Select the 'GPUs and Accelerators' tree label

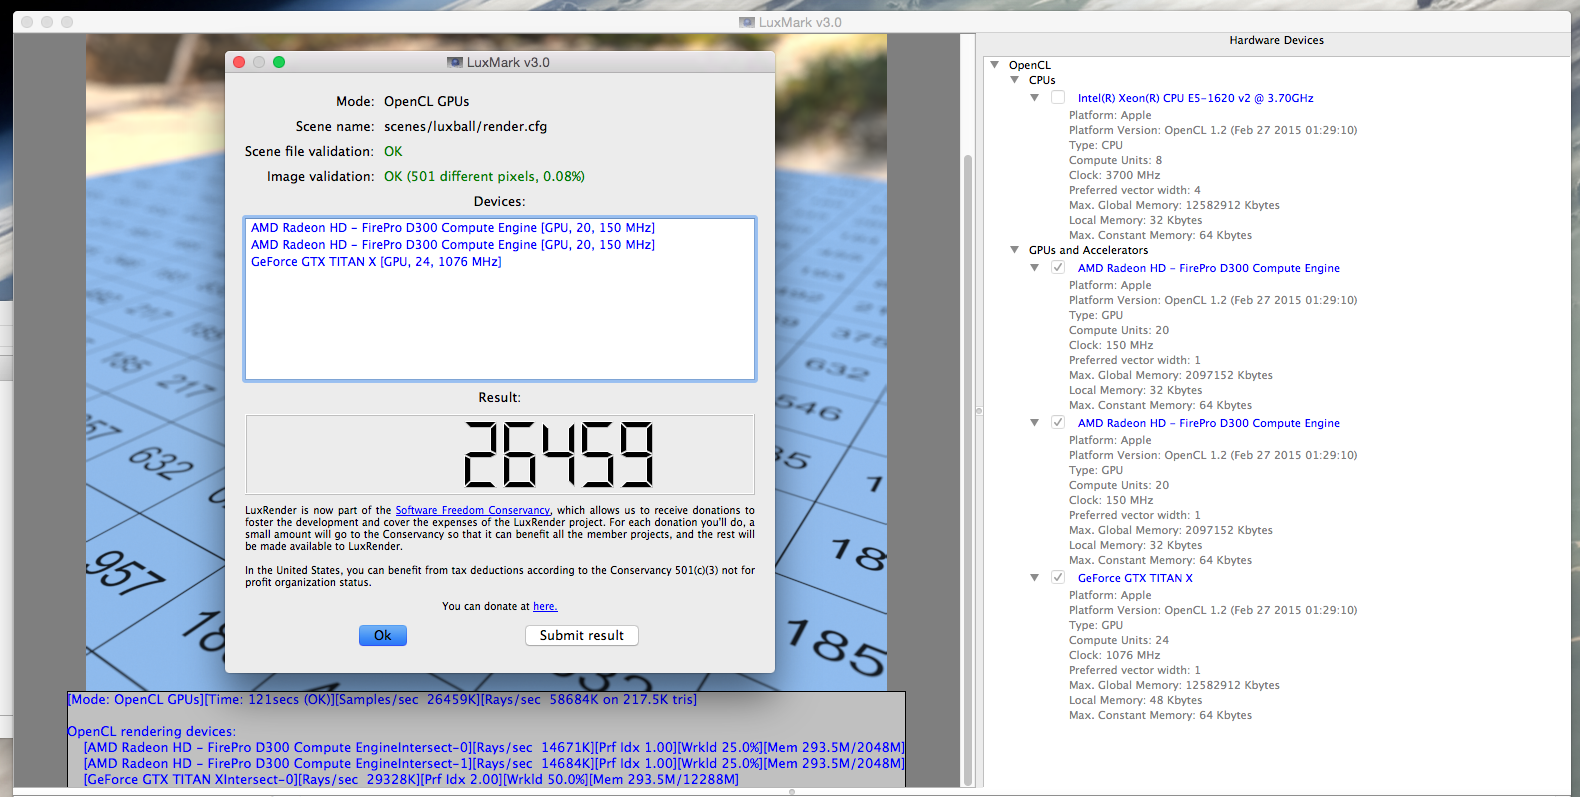tap(1088, 250)
